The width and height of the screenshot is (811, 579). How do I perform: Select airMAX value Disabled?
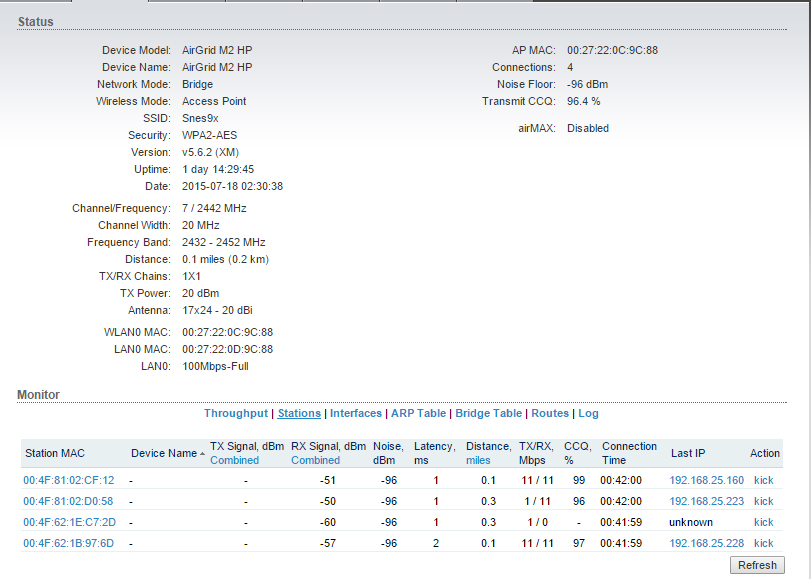click(x=588, y=128)
